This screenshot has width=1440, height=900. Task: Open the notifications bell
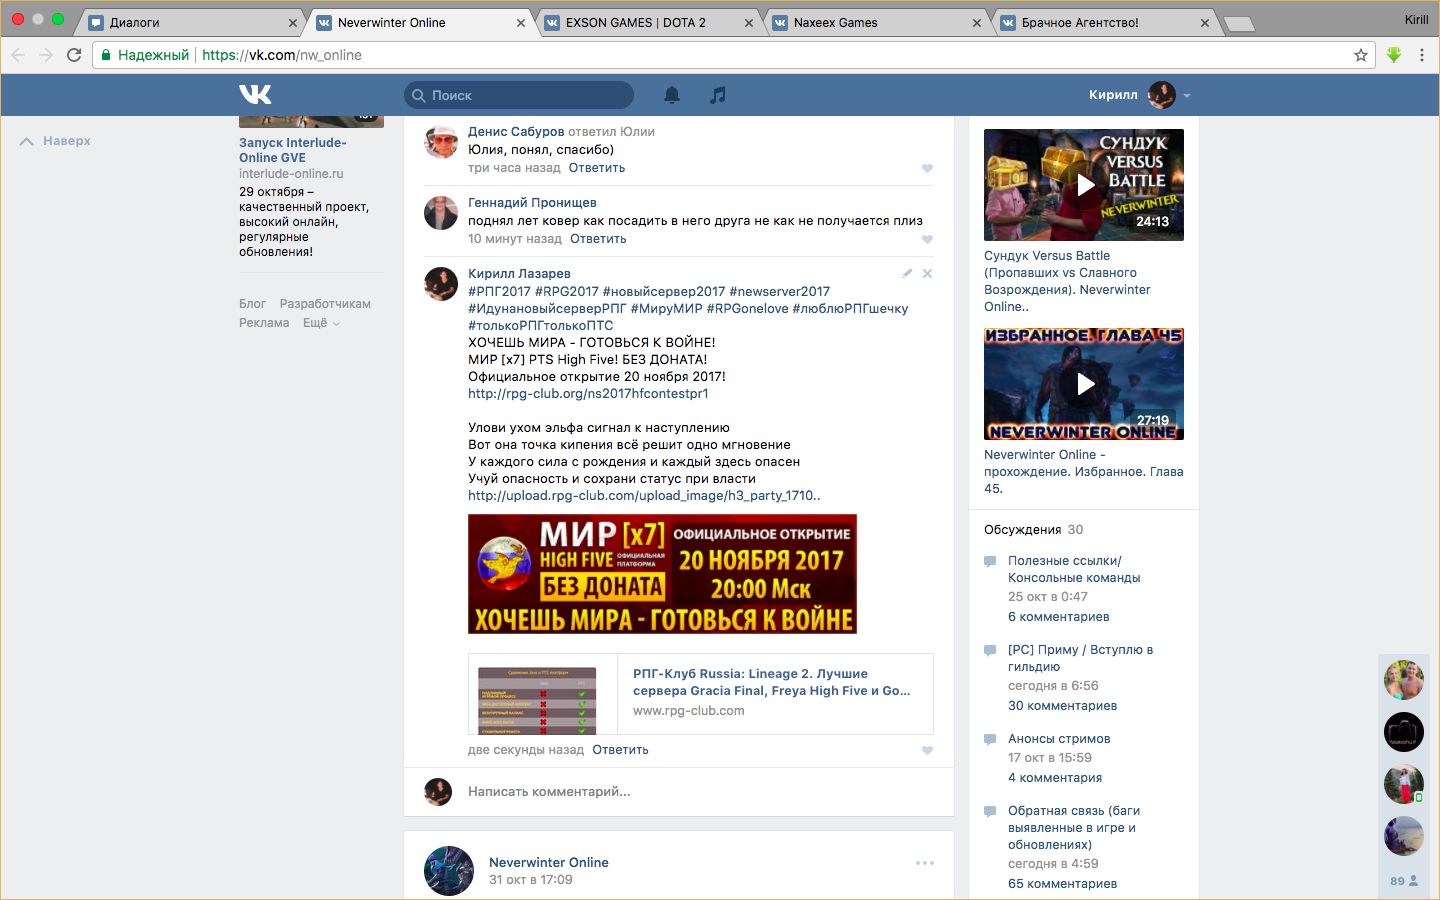[x=672, y=95]
